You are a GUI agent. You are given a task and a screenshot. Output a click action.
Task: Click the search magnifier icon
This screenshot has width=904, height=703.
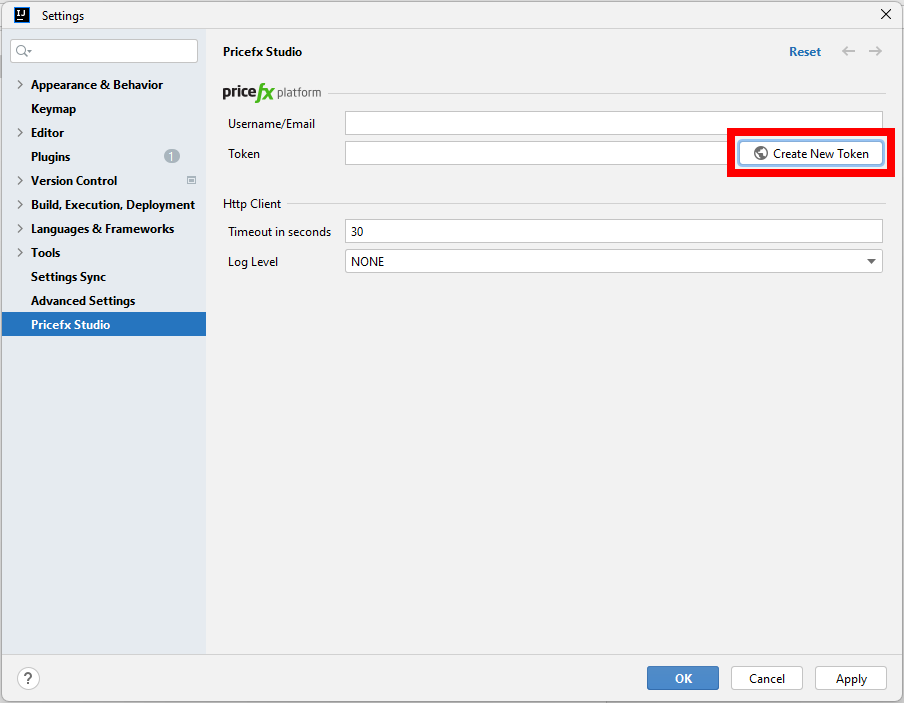(x=23, y=51)
